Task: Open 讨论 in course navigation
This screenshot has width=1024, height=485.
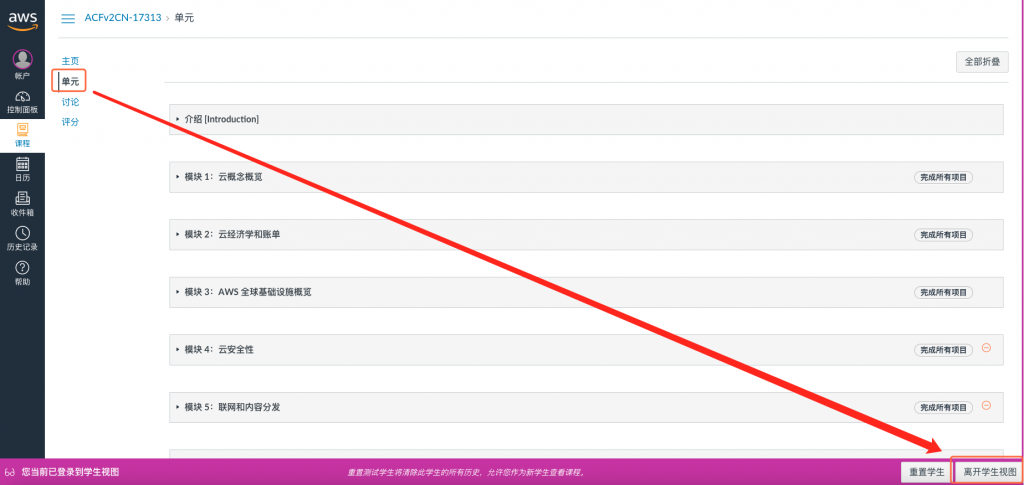Action: pyautogui.click(x=70, y=102)
